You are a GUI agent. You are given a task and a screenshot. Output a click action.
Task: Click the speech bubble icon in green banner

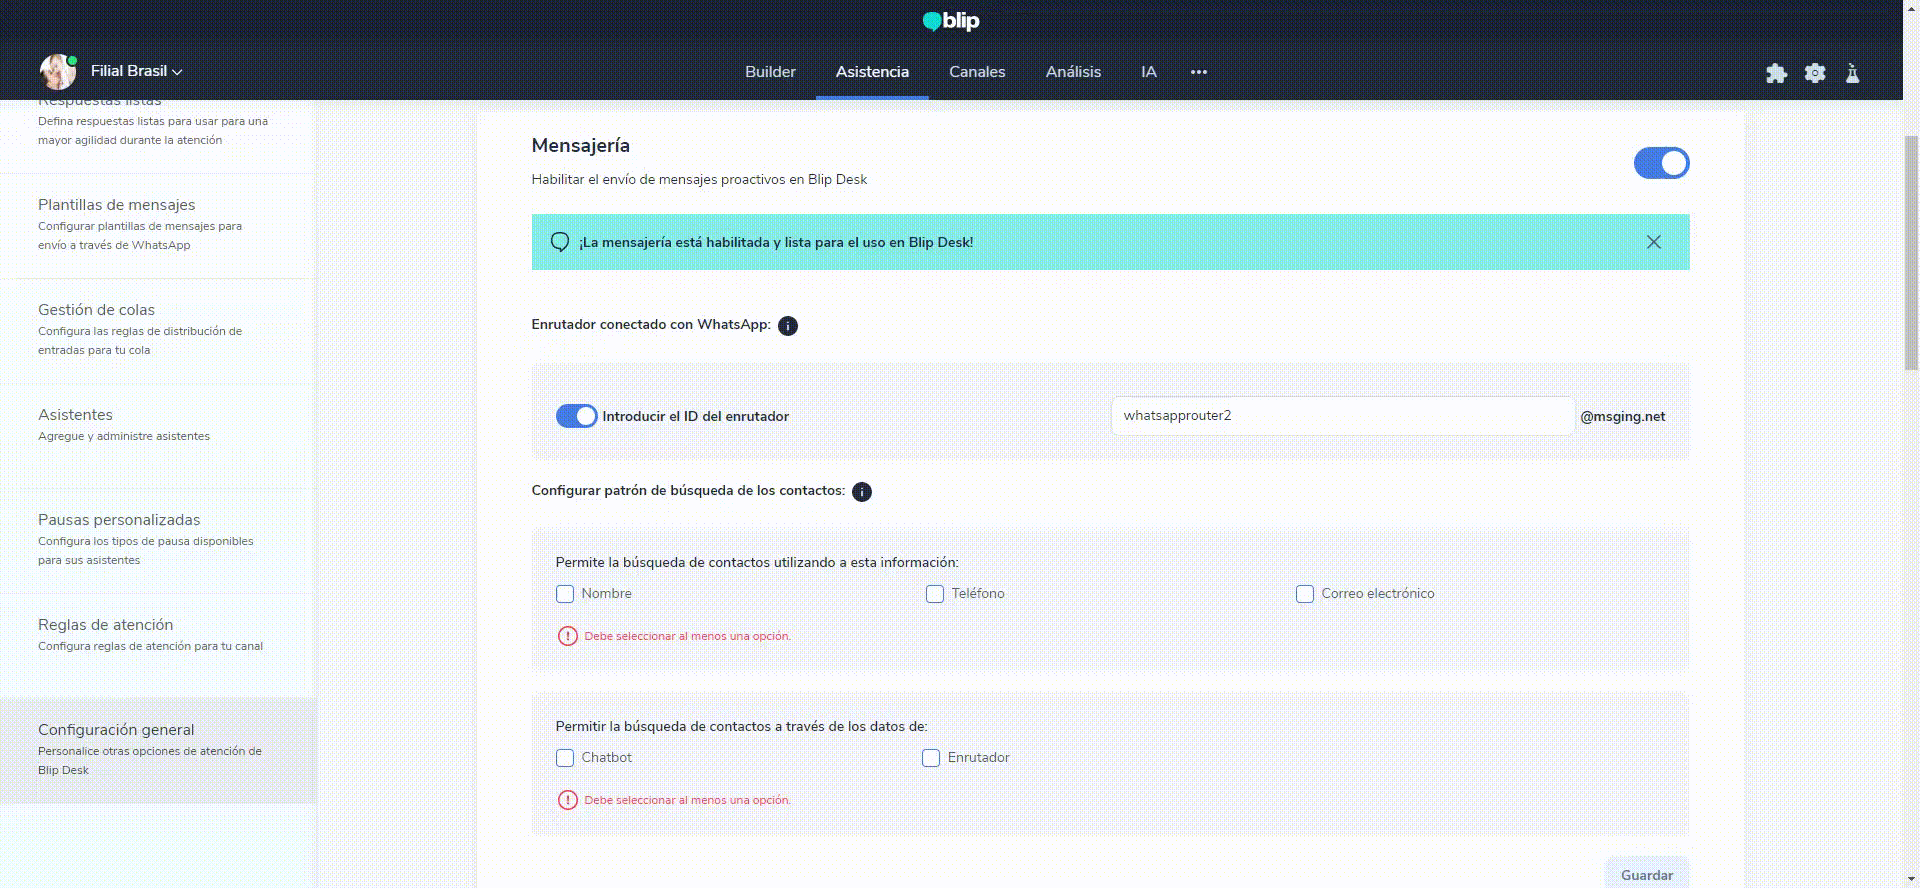click(x=560, y=242)
